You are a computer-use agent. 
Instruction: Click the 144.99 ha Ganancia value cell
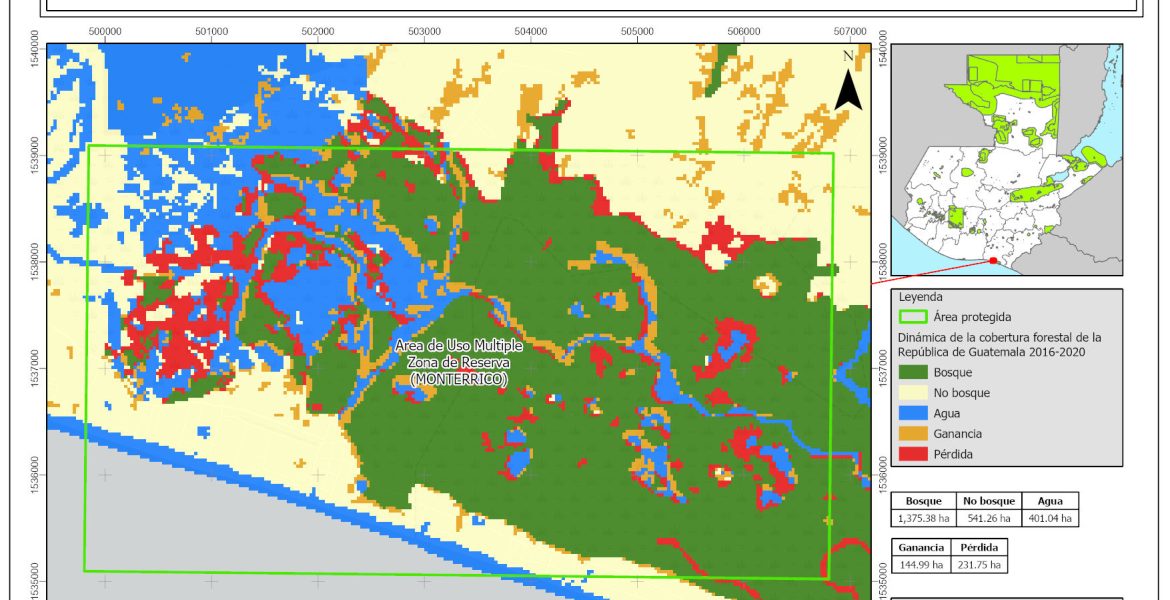pyautogui.click(x=920, y=564)
